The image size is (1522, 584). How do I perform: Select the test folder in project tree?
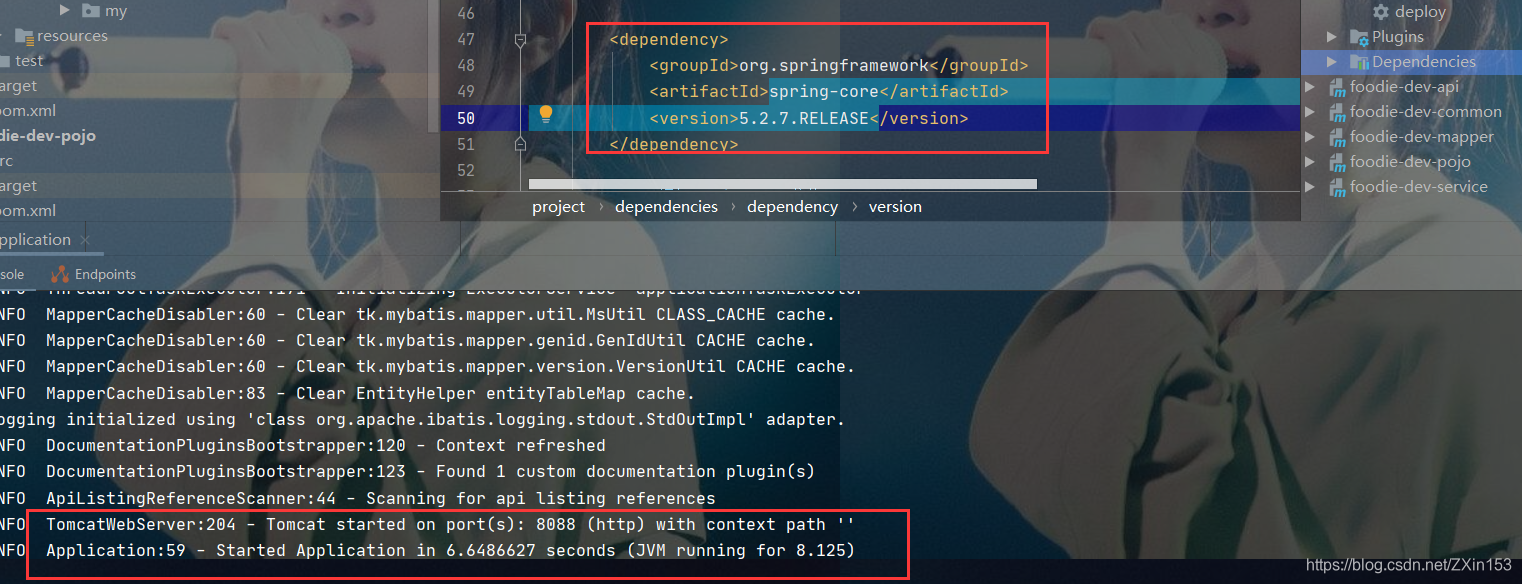pos(29,61)
